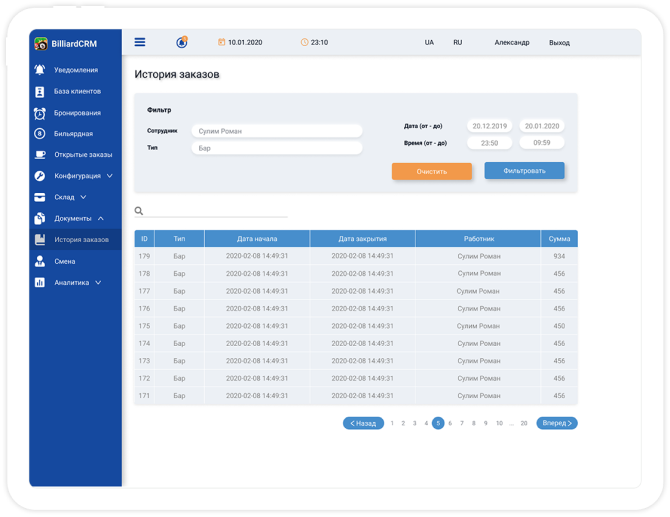Open the notification bell in top bar
Image resolution: width=670 pixels, height=517 pixels.
(182, 42)
